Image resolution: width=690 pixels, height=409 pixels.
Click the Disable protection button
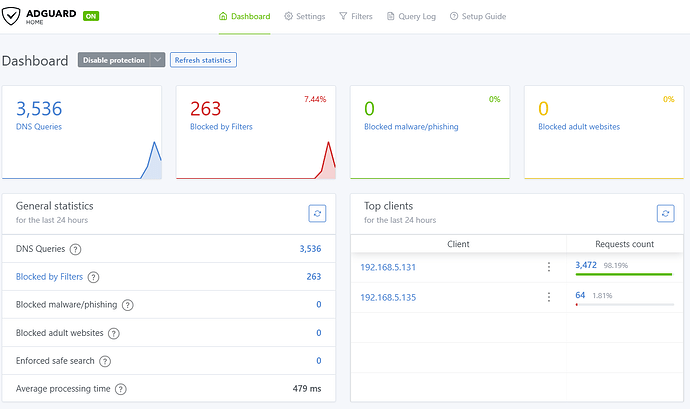pyautogui.click(x=113, y=60)
